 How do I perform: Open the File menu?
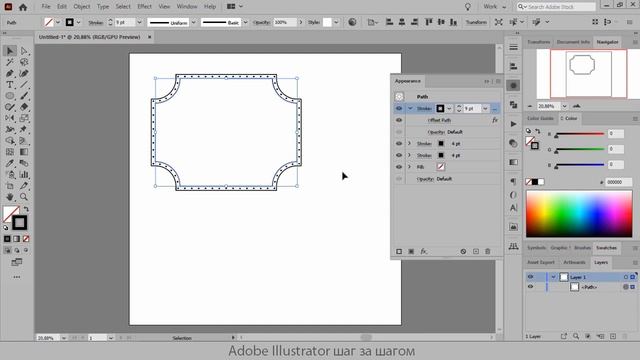(x=46, y=7)
